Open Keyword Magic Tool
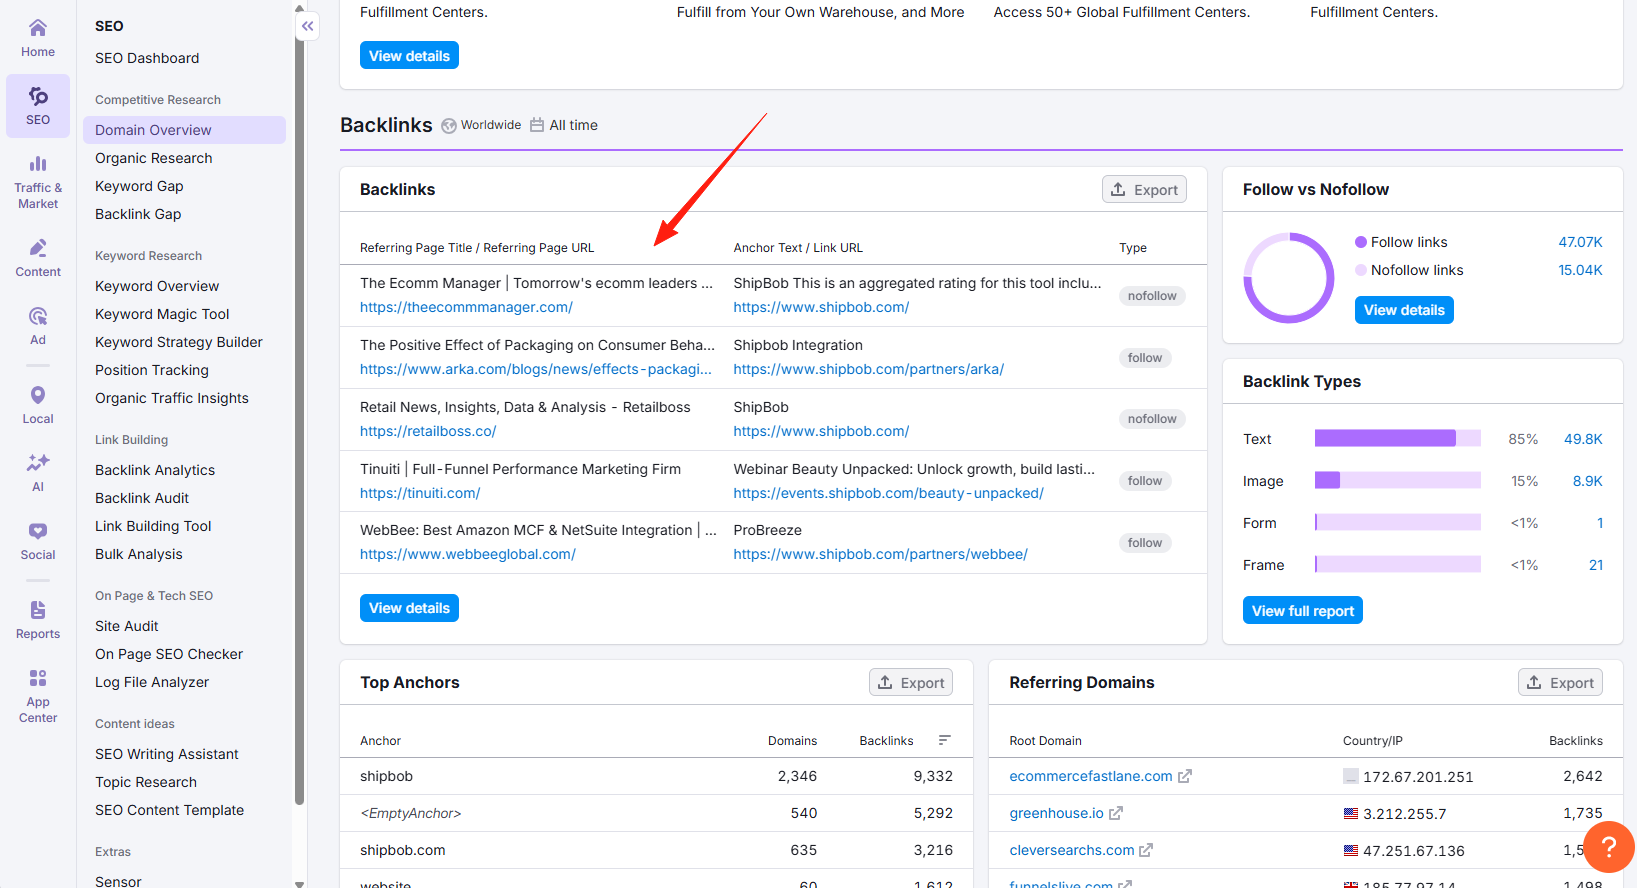The width and height of the screenshot is (1637, 888). [x=162, y=314]
